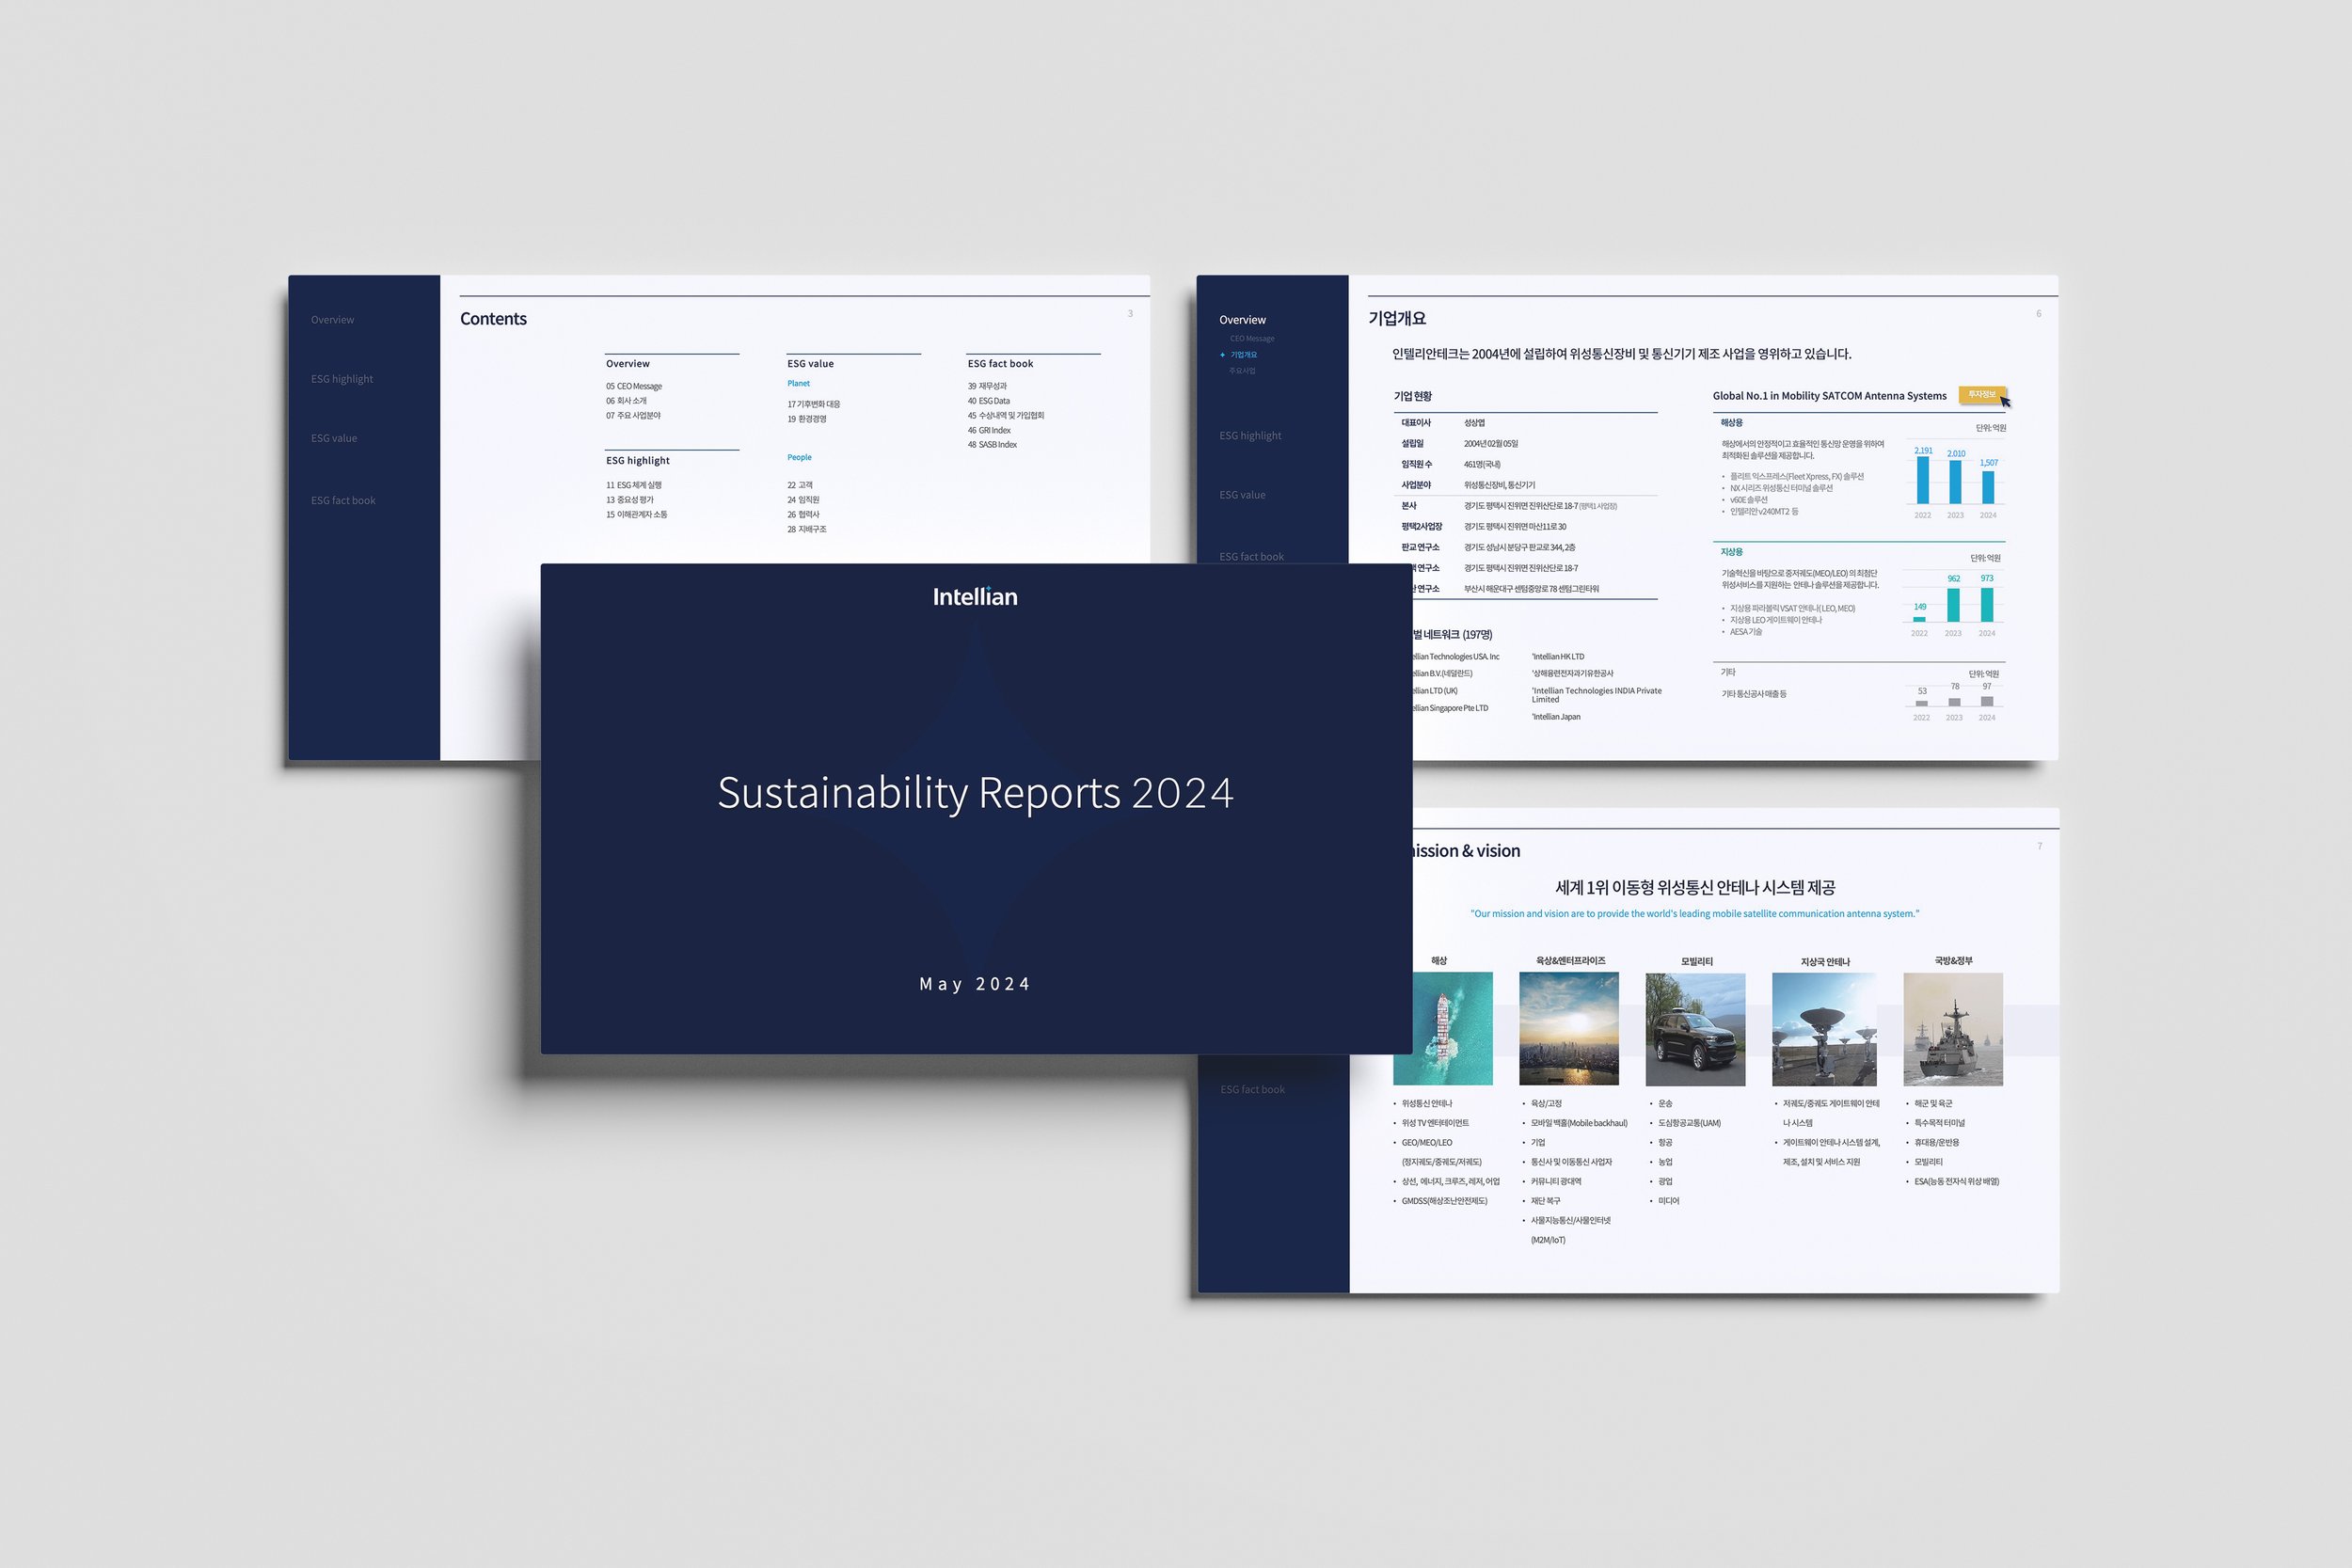Click the 지상국 안테나 satellite dish photo
Screen dimensions: 2352x1568
tap(1824, 1029)
